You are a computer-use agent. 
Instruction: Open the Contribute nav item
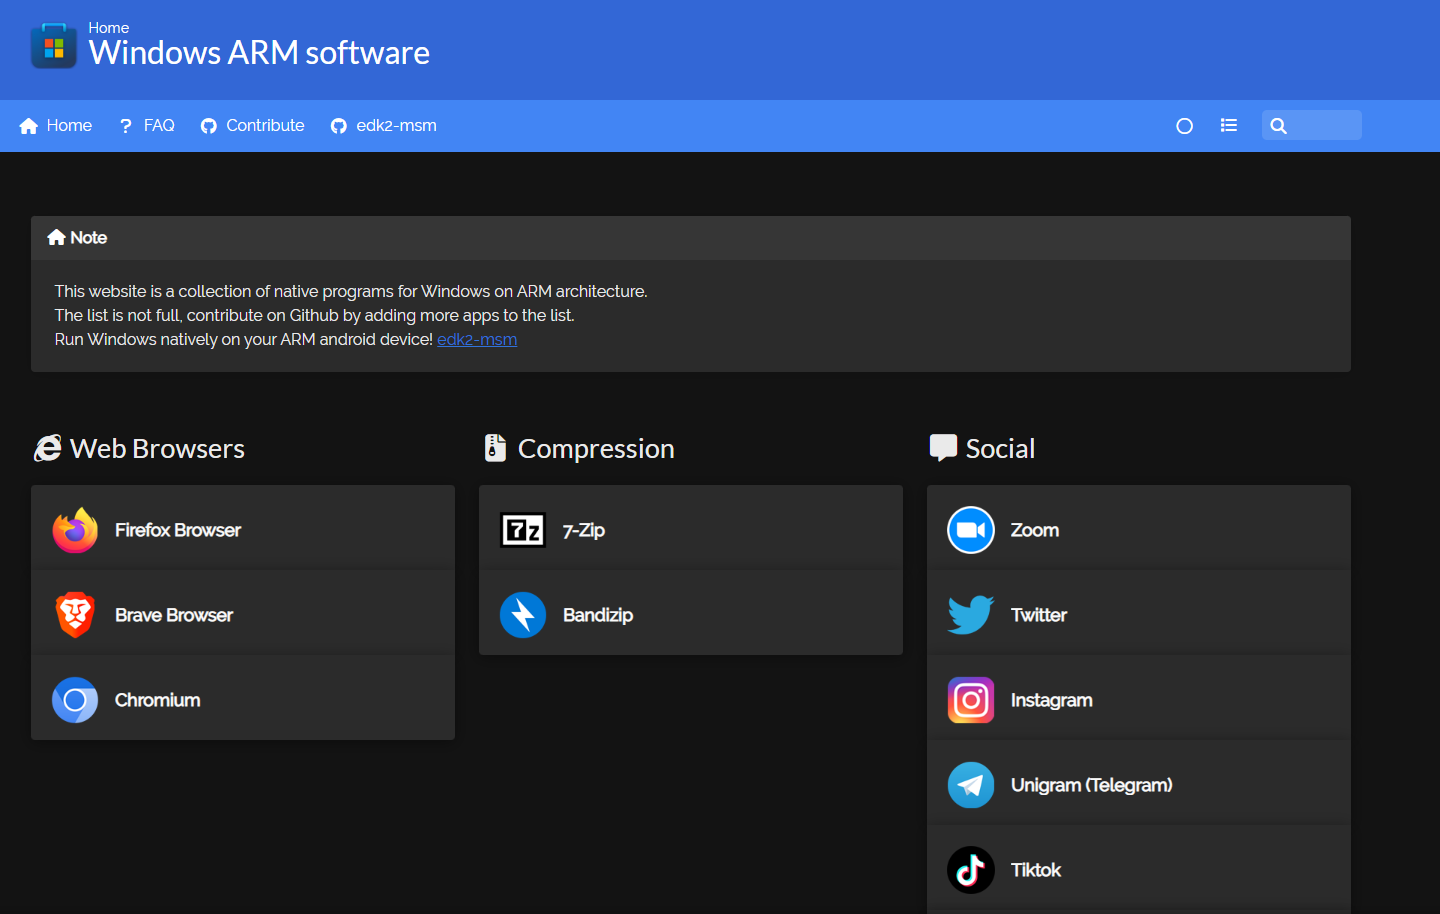(x=252, y=126)
